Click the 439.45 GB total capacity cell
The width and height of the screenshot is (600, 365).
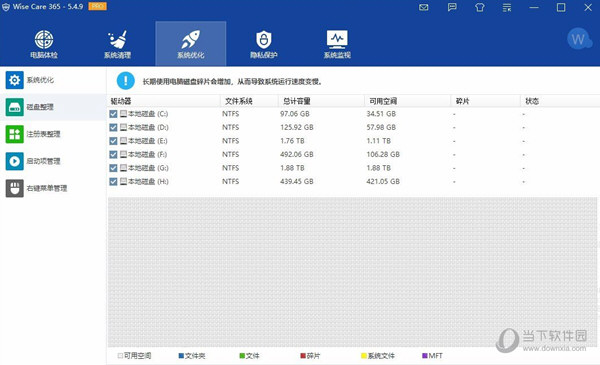pyautogui.click(x=297, y=182)
